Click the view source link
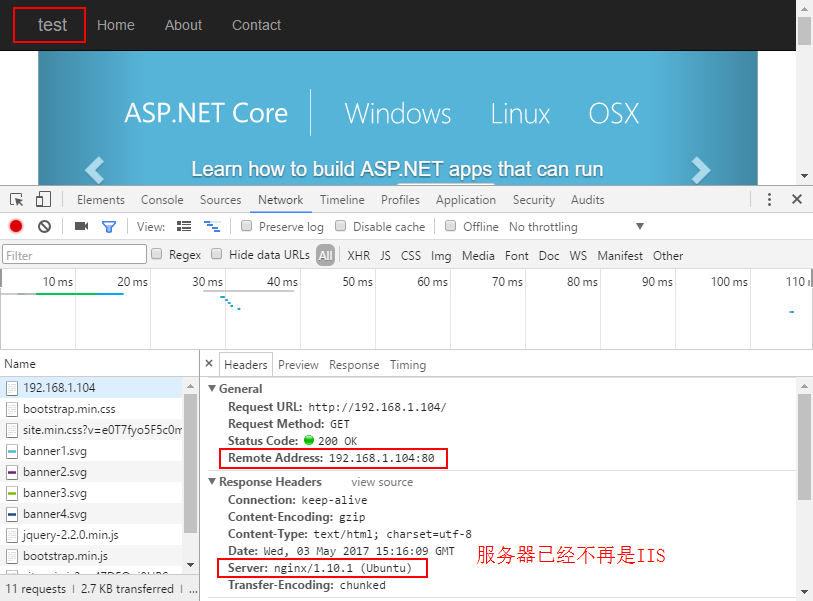 tap(381, 482)
